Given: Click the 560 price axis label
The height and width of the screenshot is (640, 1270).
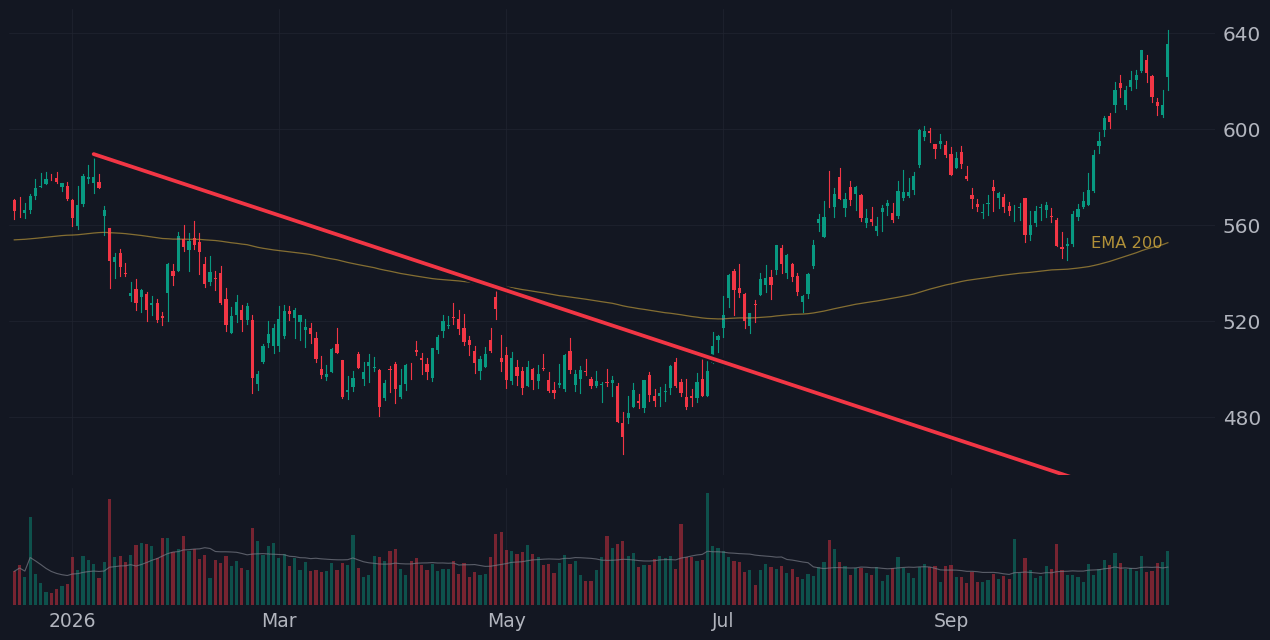Looking at the screenshot, I should [1241, 226].
